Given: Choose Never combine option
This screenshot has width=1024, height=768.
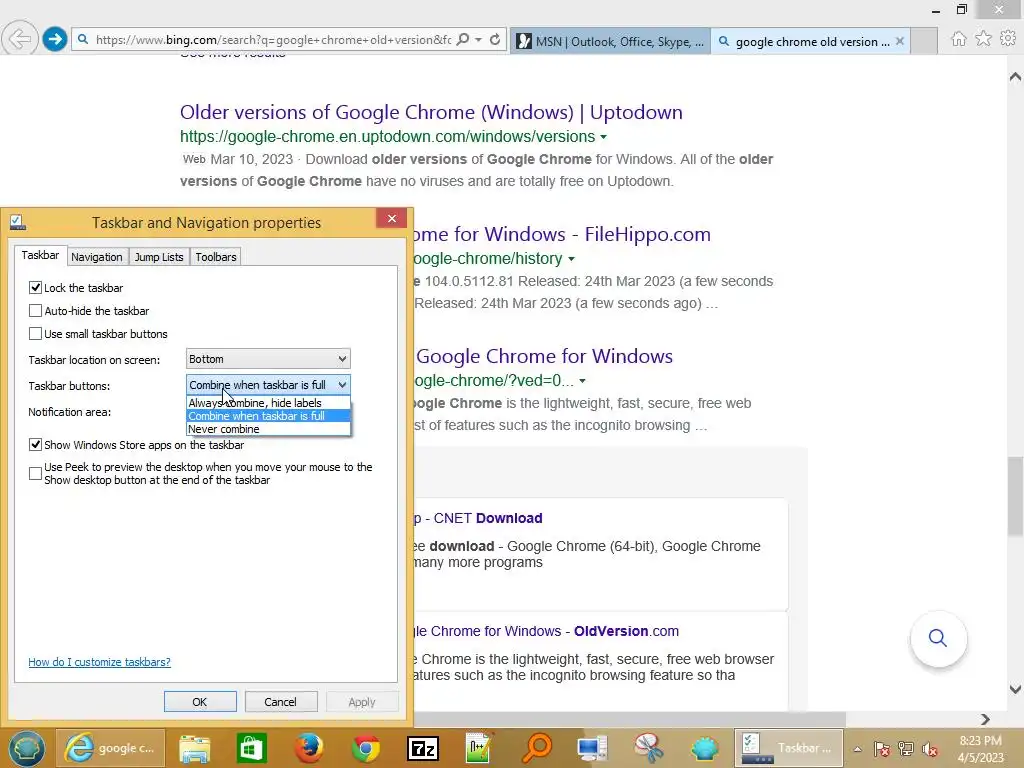Looking at the screenshot, I should 268,429.
